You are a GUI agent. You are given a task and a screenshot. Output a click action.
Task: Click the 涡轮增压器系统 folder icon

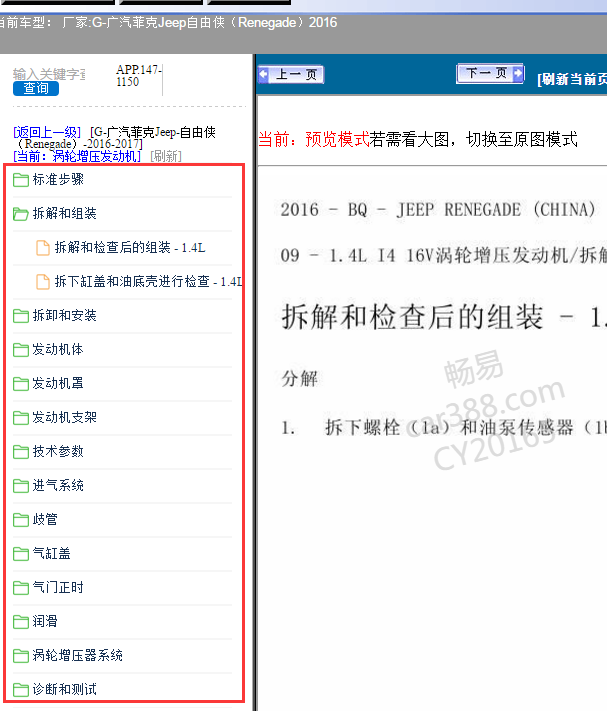point(20,656)
